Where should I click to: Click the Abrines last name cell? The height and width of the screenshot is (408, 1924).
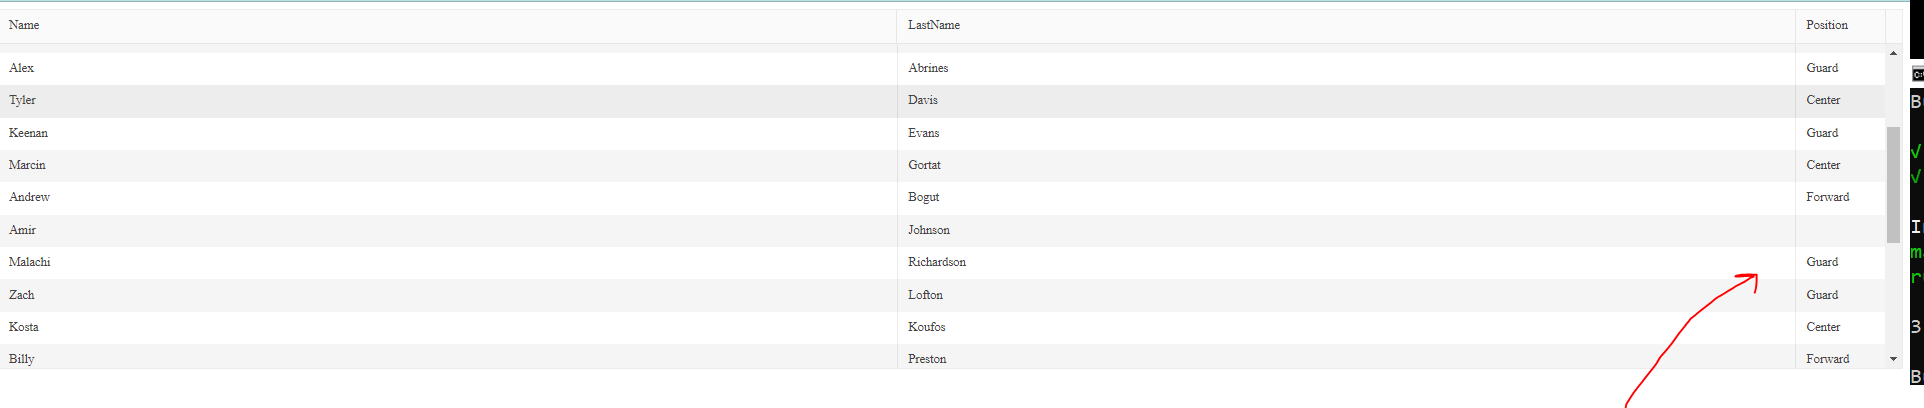1346,68
